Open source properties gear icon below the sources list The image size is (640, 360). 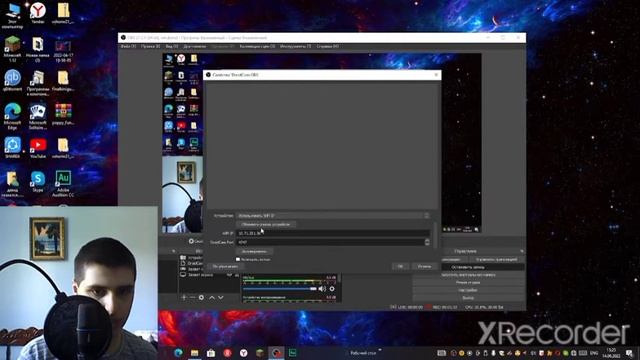(x=201, y=298)
